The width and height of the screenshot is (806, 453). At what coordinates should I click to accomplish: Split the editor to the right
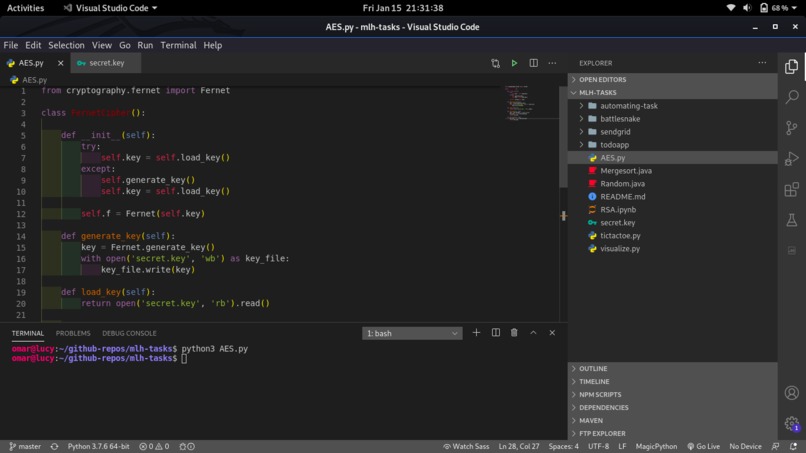534,63
